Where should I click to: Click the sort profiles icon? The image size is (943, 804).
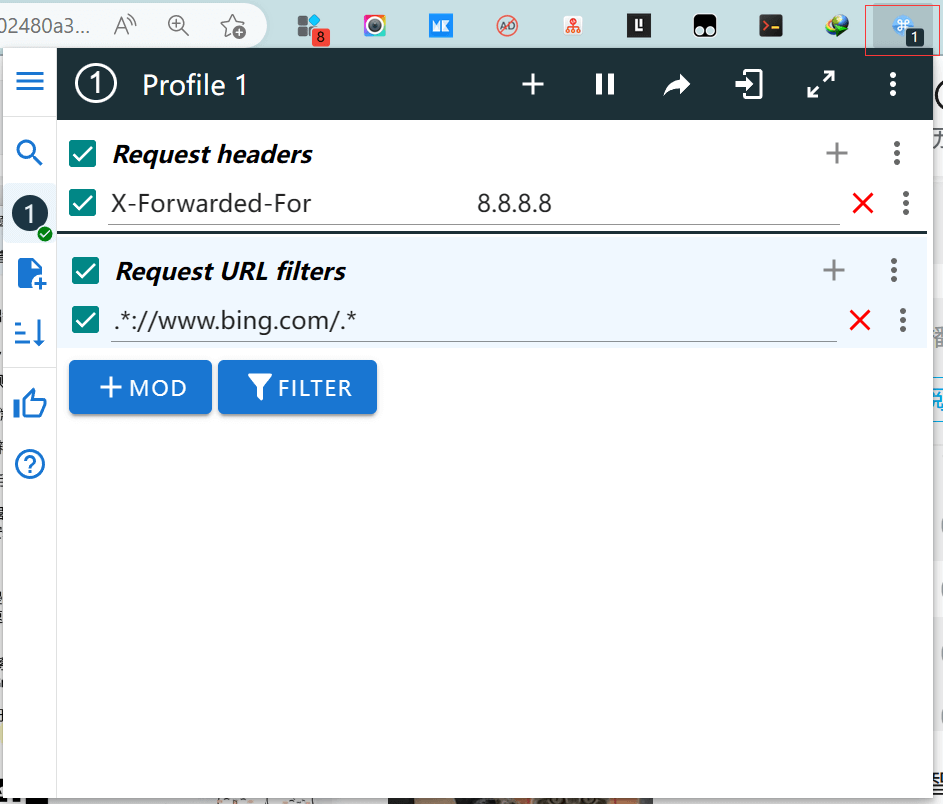pyautogui.click(x=30, y=332)
